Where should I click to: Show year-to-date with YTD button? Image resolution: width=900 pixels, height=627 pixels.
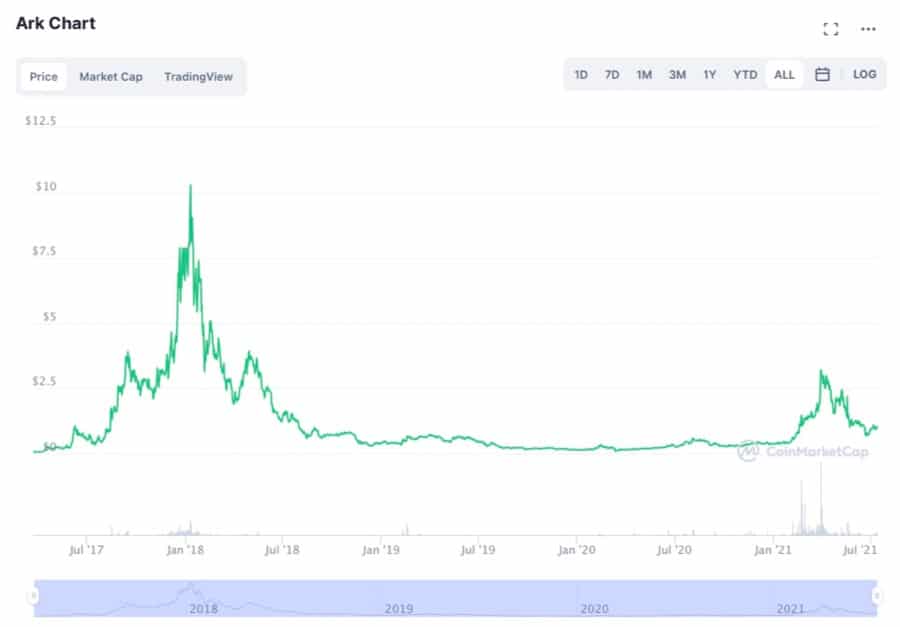(x=745, y=75)
